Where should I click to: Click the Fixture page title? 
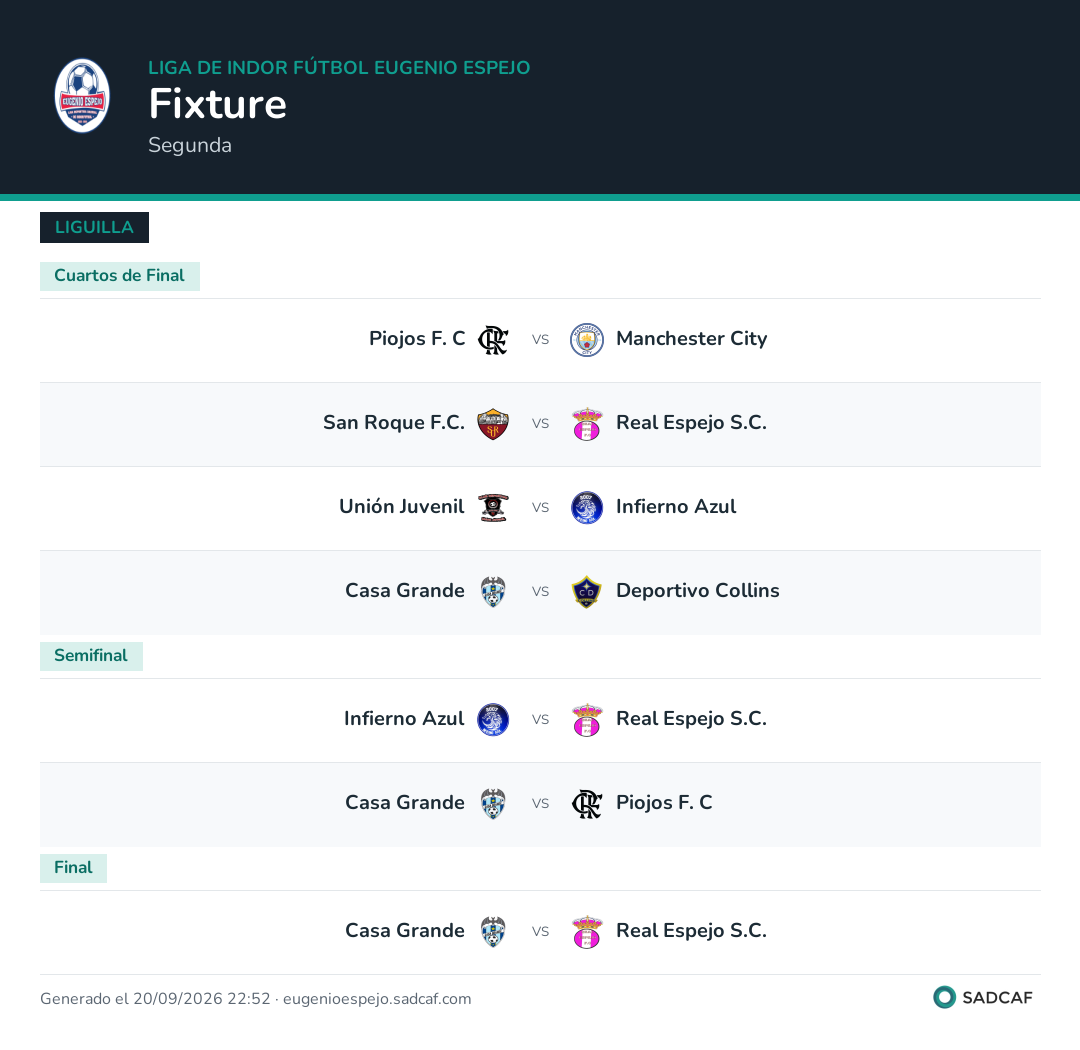click(218, 104)
